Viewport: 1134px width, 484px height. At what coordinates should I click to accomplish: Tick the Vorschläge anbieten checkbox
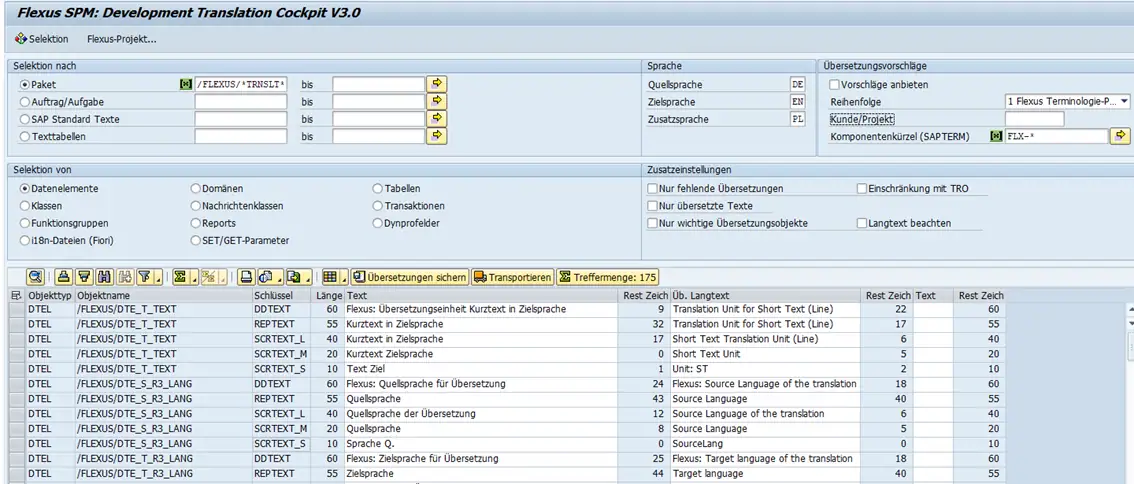pyautogui.click(x=835, y=85)
